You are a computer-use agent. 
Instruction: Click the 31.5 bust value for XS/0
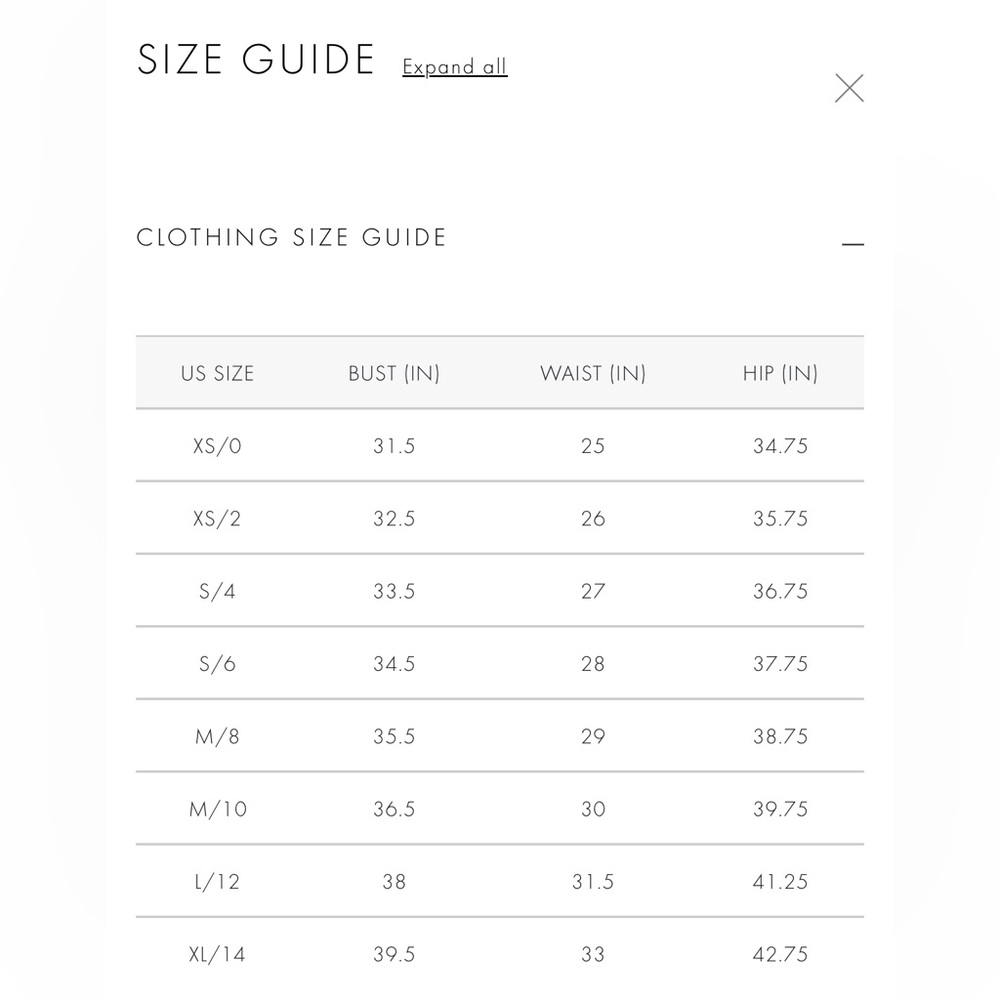pos(394,446)
